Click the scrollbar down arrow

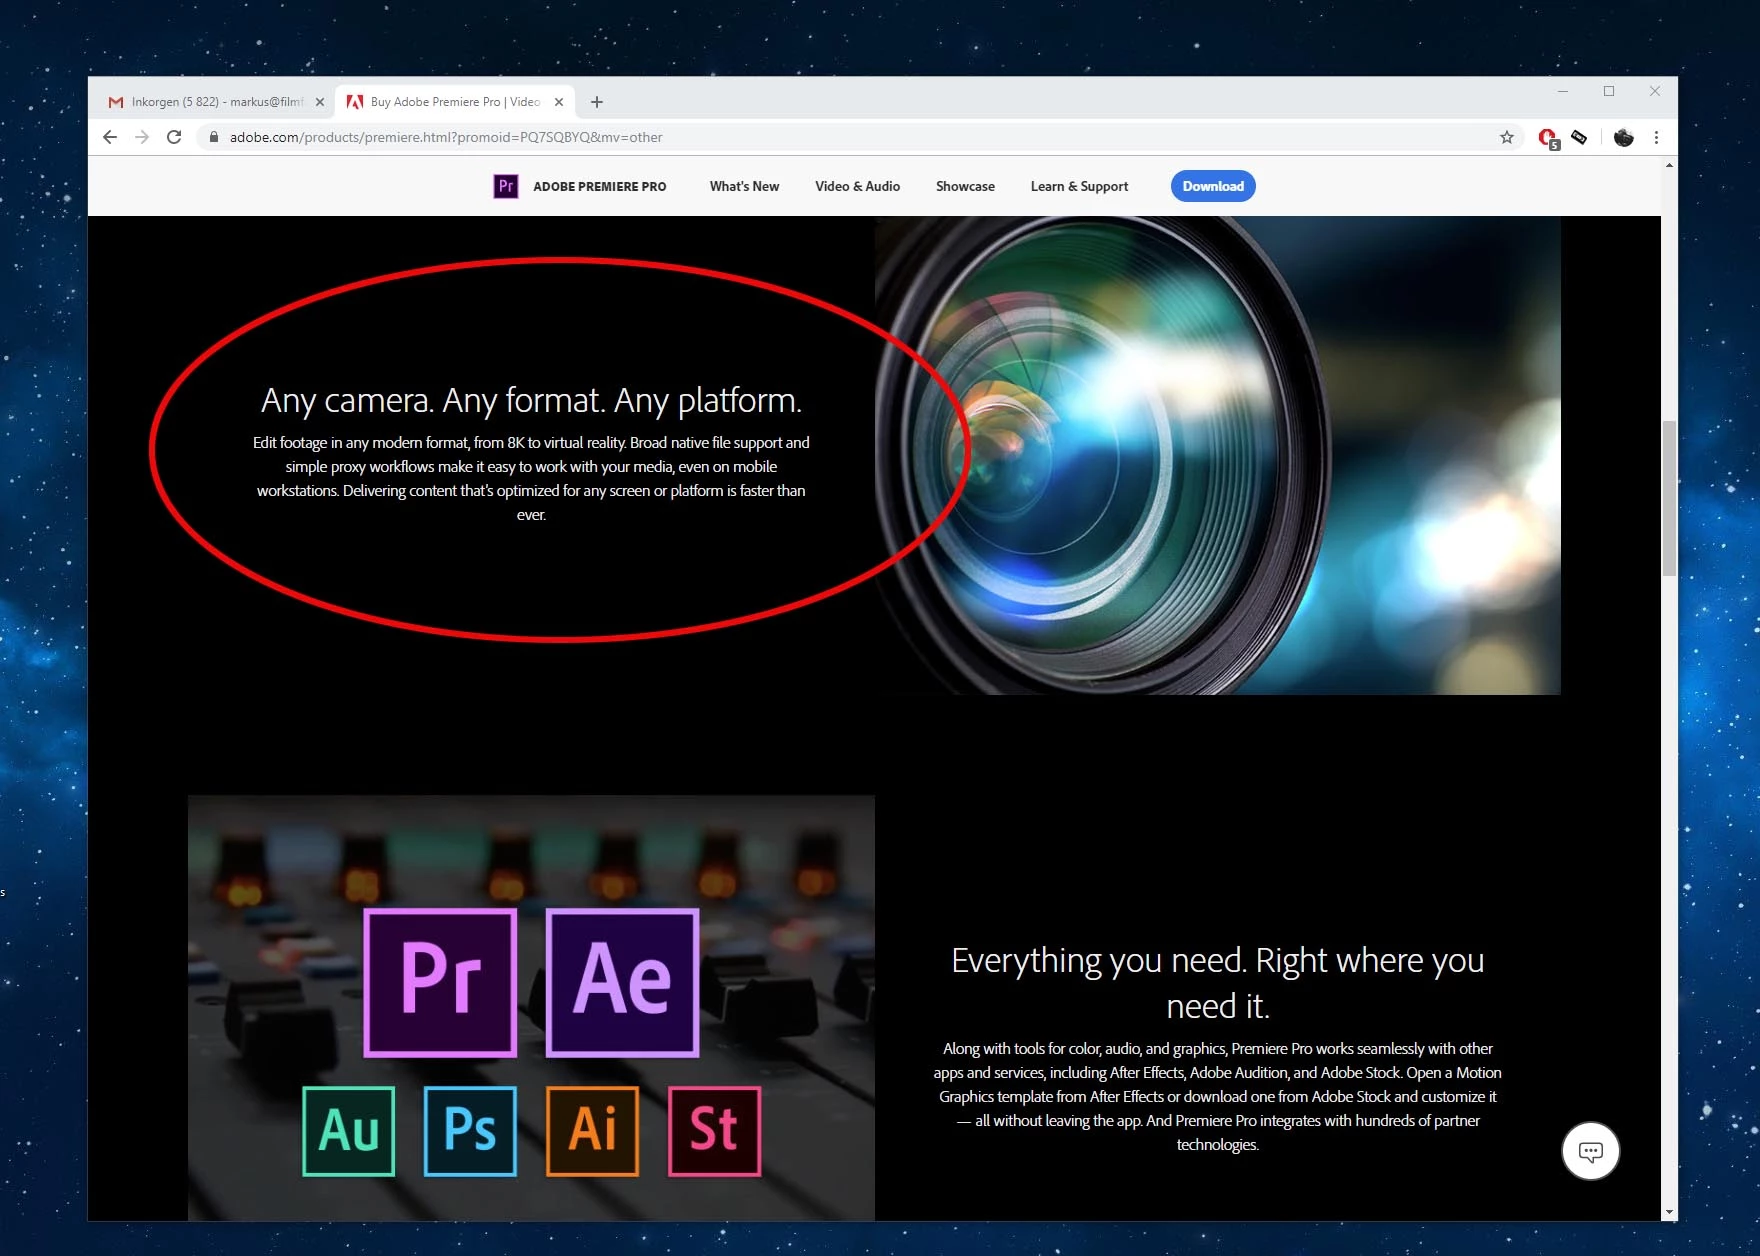1669,1213
